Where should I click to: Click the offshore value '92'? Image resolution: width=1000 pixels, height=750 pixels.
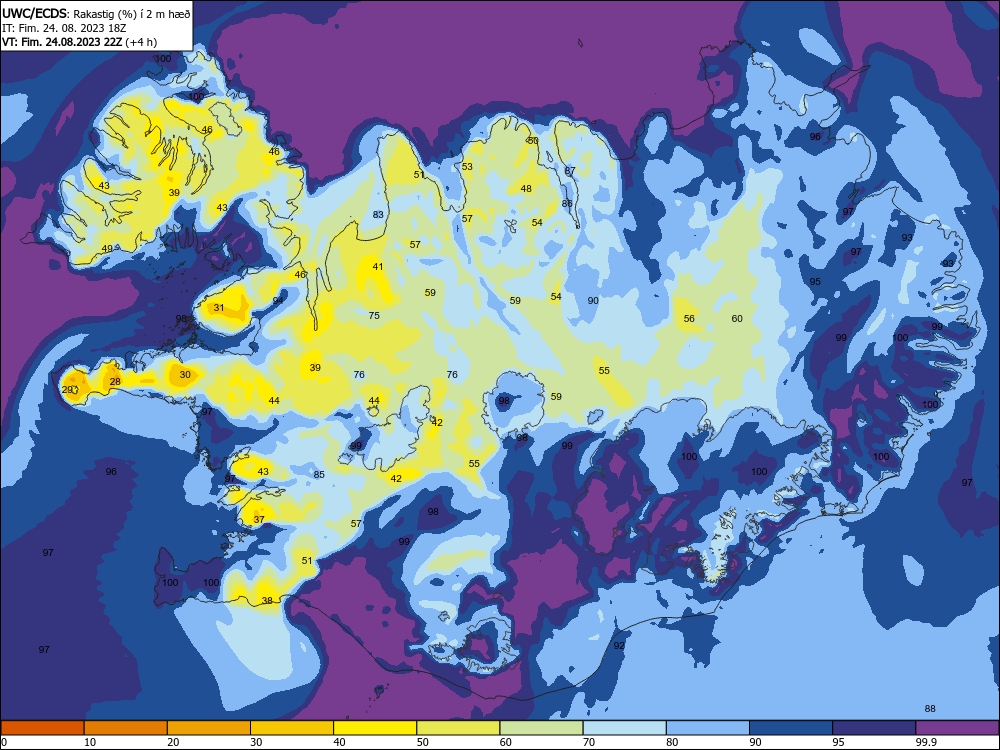pos(619,646)
